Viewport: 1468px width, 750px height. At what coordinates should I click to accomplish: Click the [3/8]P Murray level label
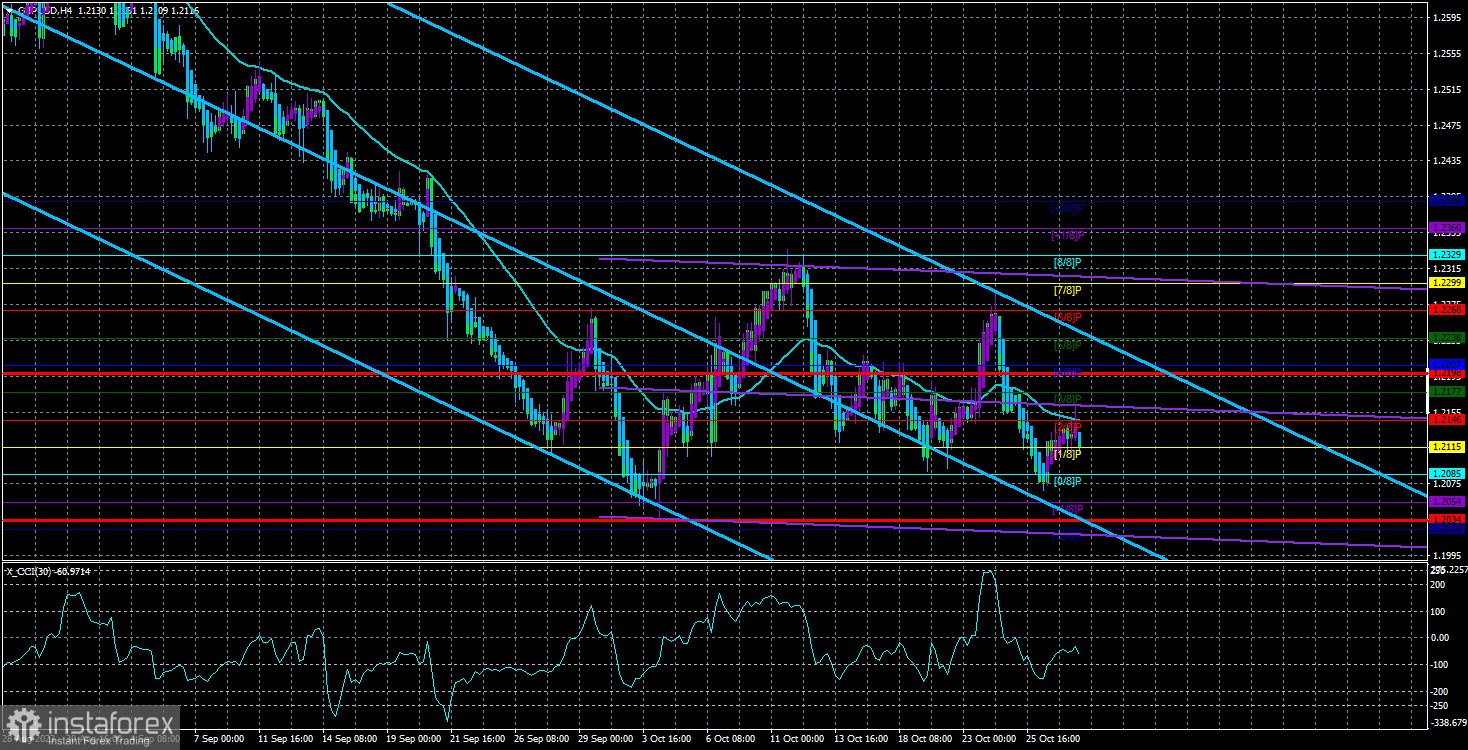[1068, 399]
